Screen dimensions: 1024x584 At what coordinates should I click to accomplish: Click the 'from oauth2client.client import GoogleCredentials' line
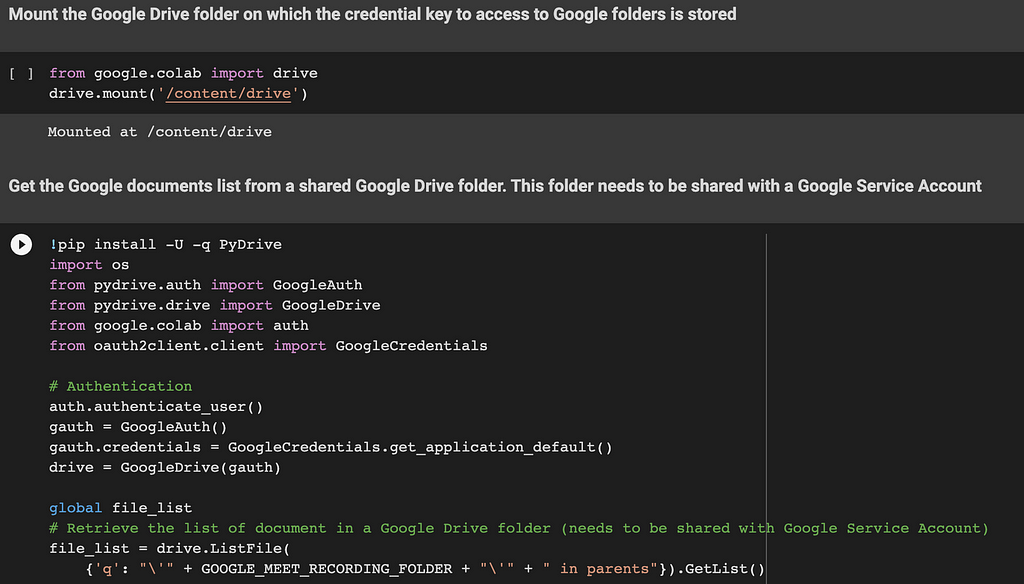pyautogui.click(x=268, y=346)
